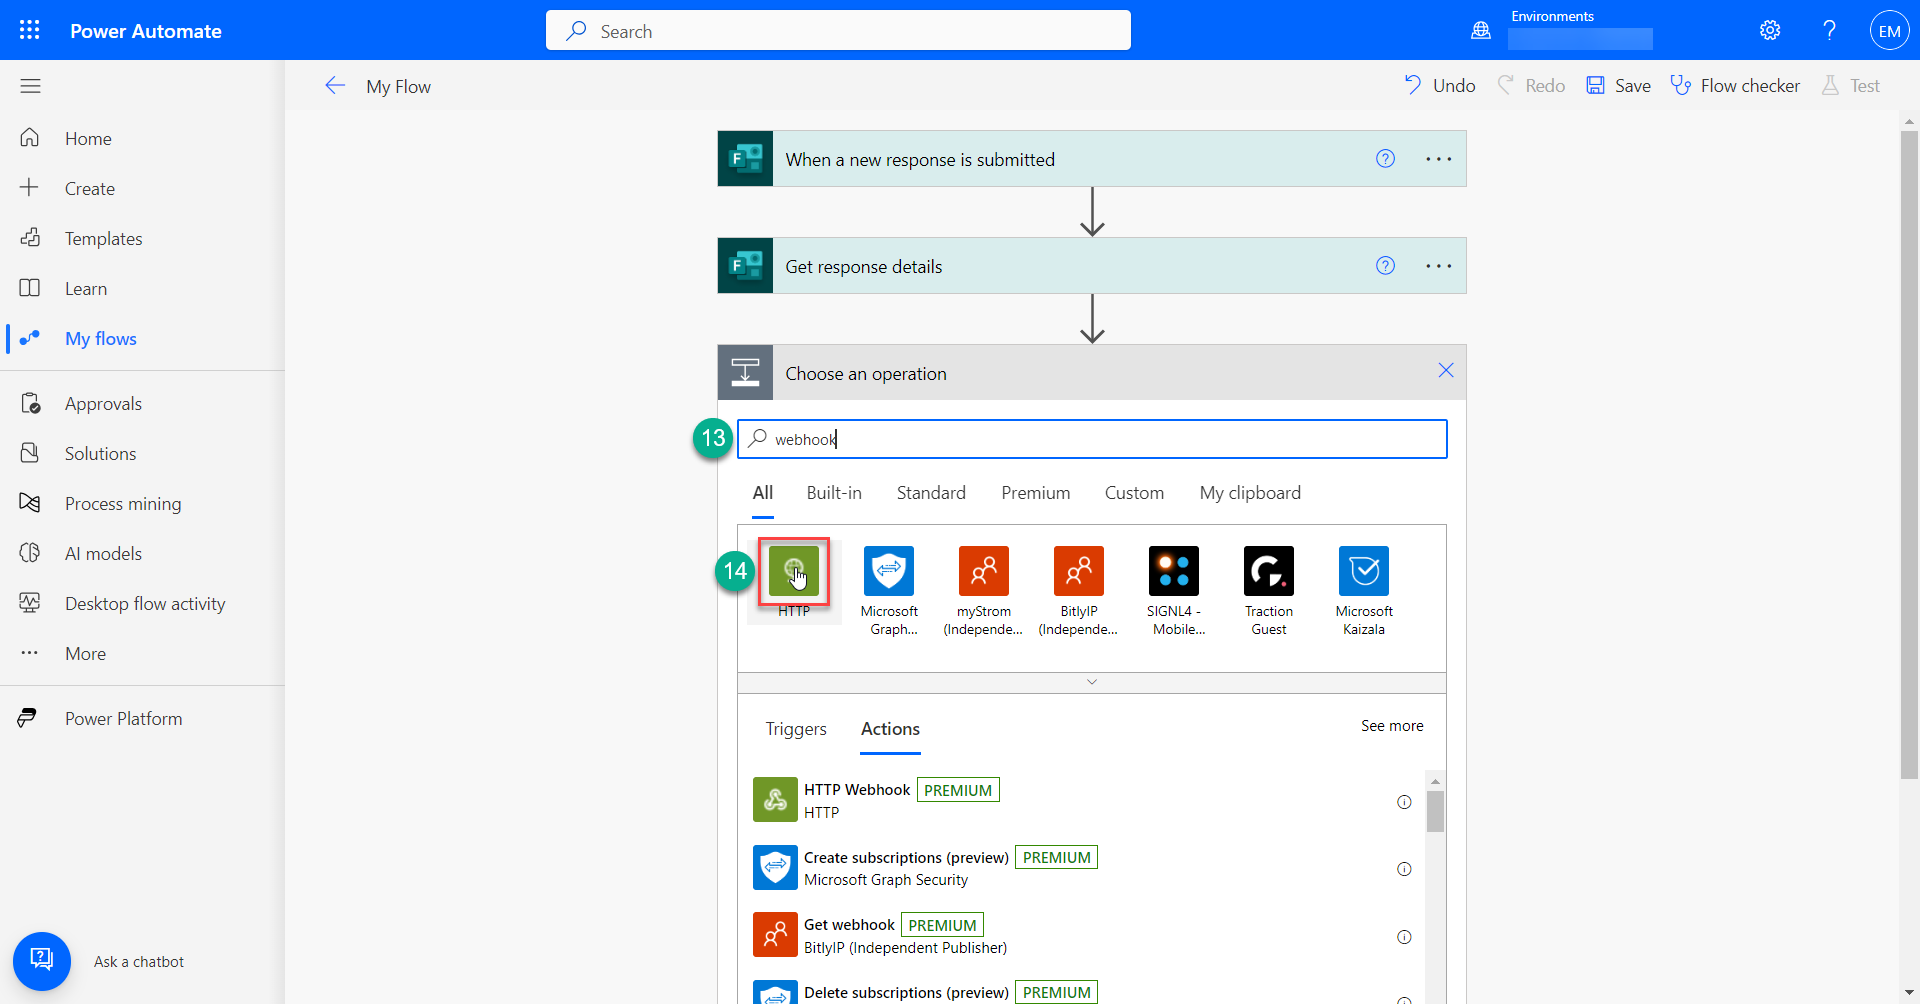Select the HTTP connector icon

794,571
